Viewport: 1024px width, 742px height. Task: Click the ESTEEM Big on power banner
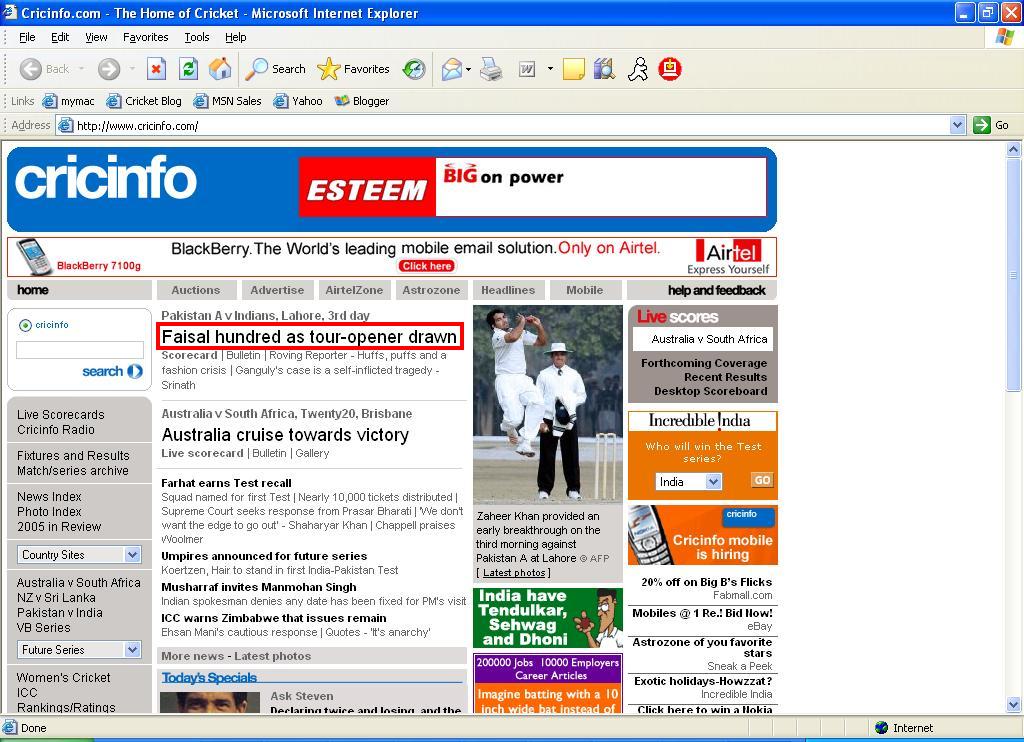coord(532,187)
